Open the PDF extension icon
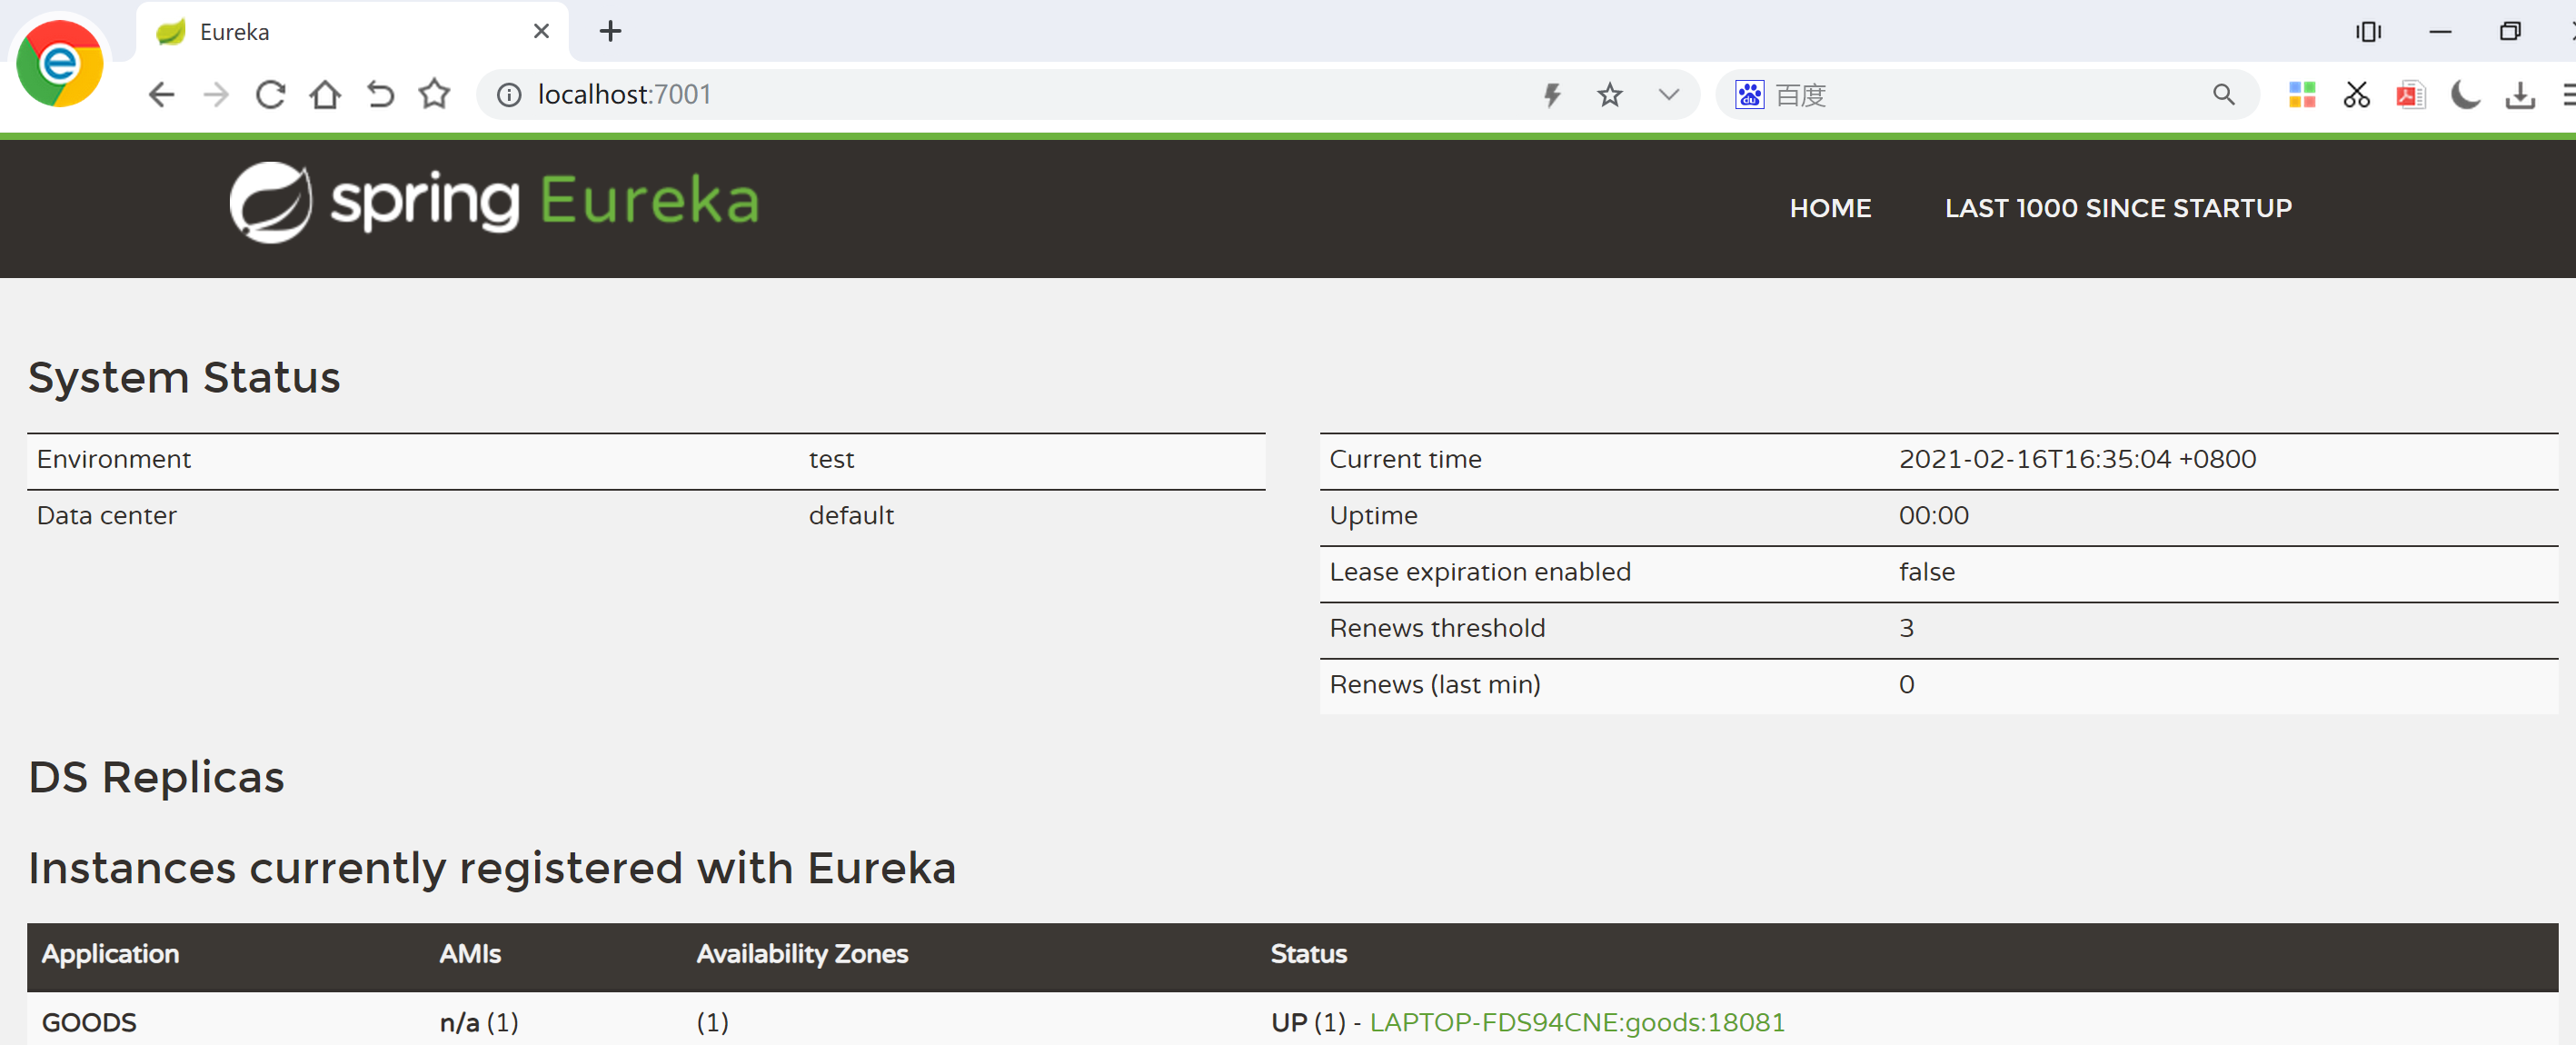 [2410, 95]
